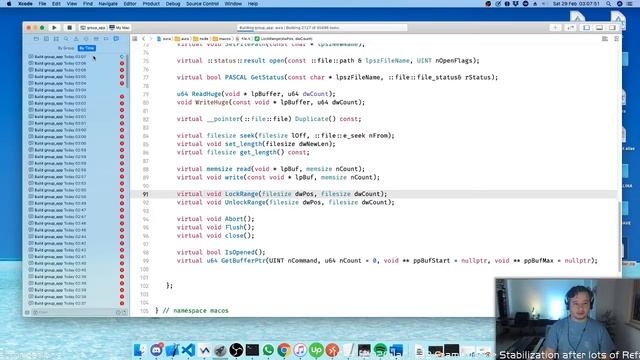Select the By Time filter
This screenshot has height=360, width=640.
click(x=87, y=48)
